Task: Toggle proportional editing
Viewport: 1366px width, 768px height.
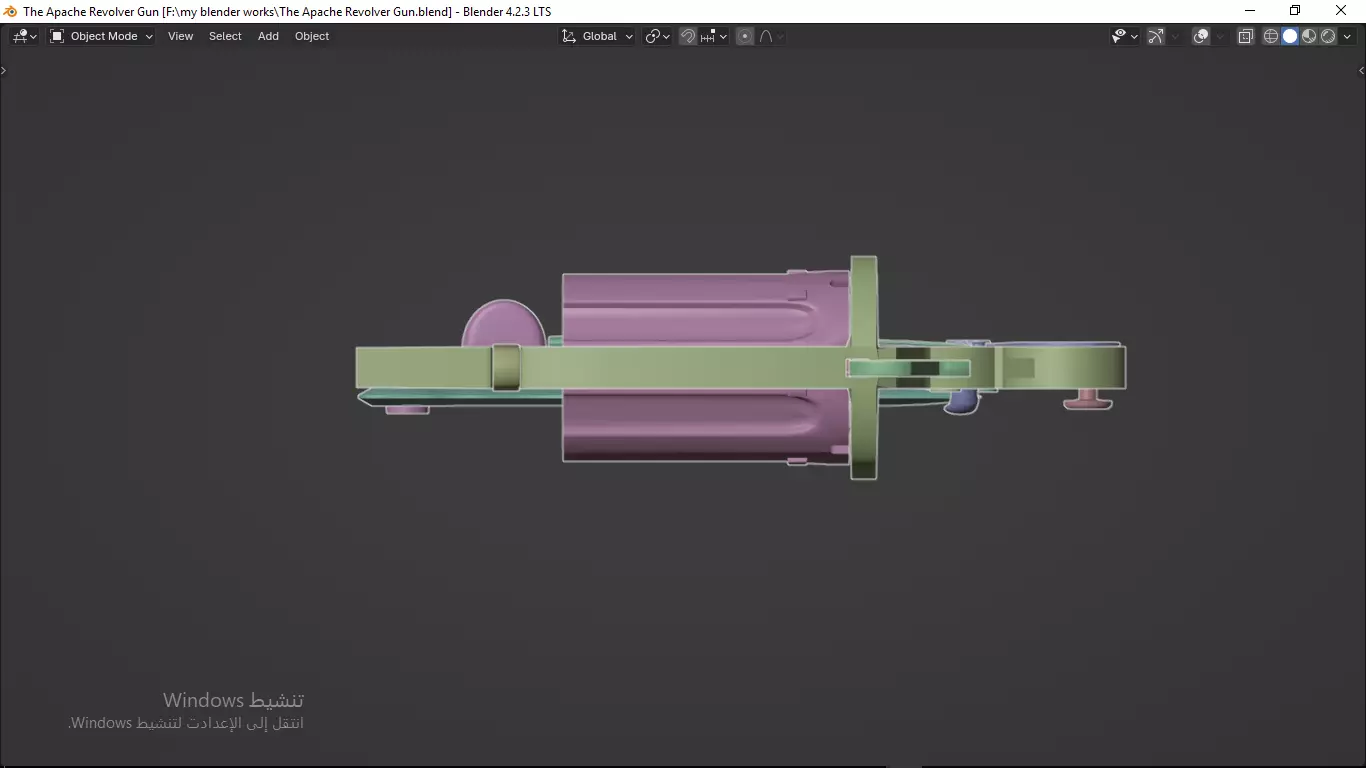Action: [745, 36]
